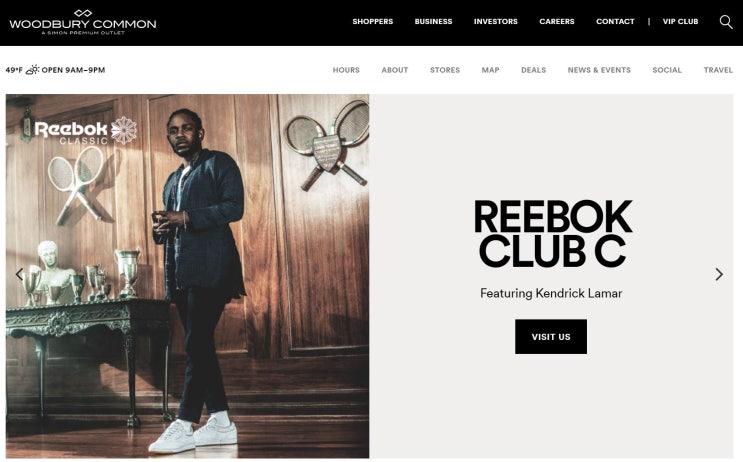Open the Shoppers menu
The image size is (743, 462).
[x=373, y=21]
